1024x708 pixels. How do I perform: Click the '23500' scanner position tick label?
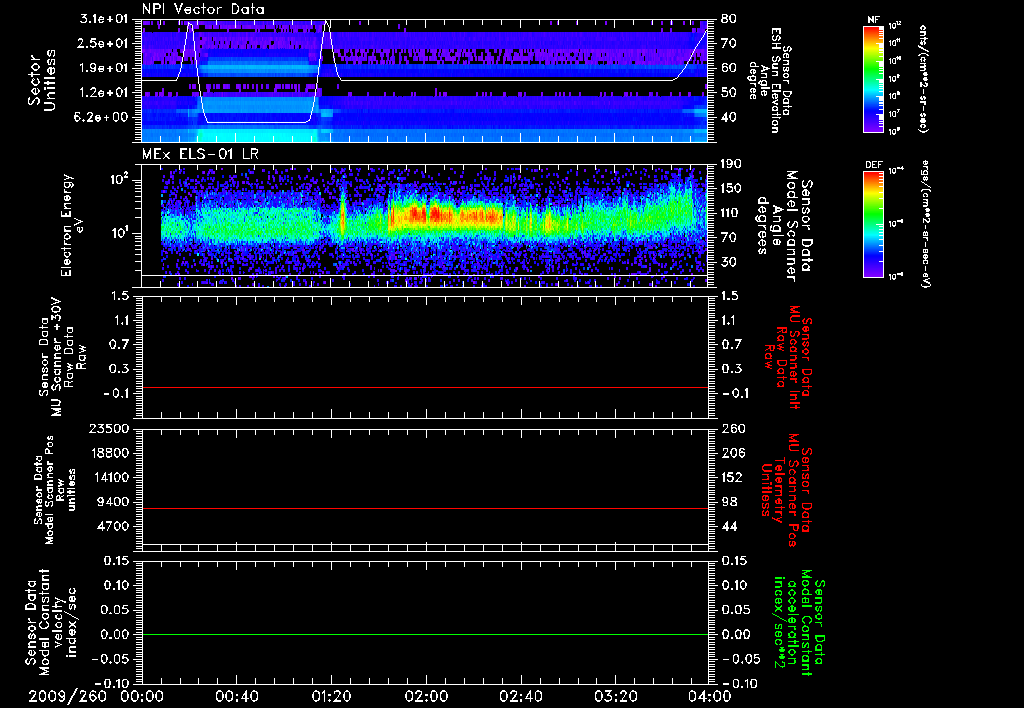[108, 428]
